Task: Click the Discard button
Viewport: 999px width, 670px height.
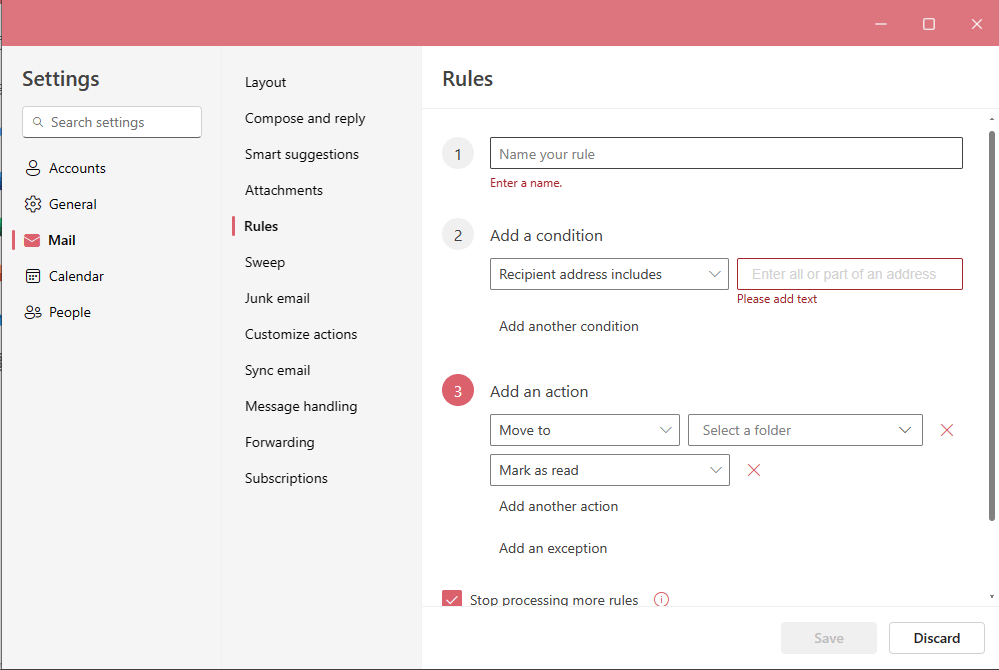Action: click(937, 638)
